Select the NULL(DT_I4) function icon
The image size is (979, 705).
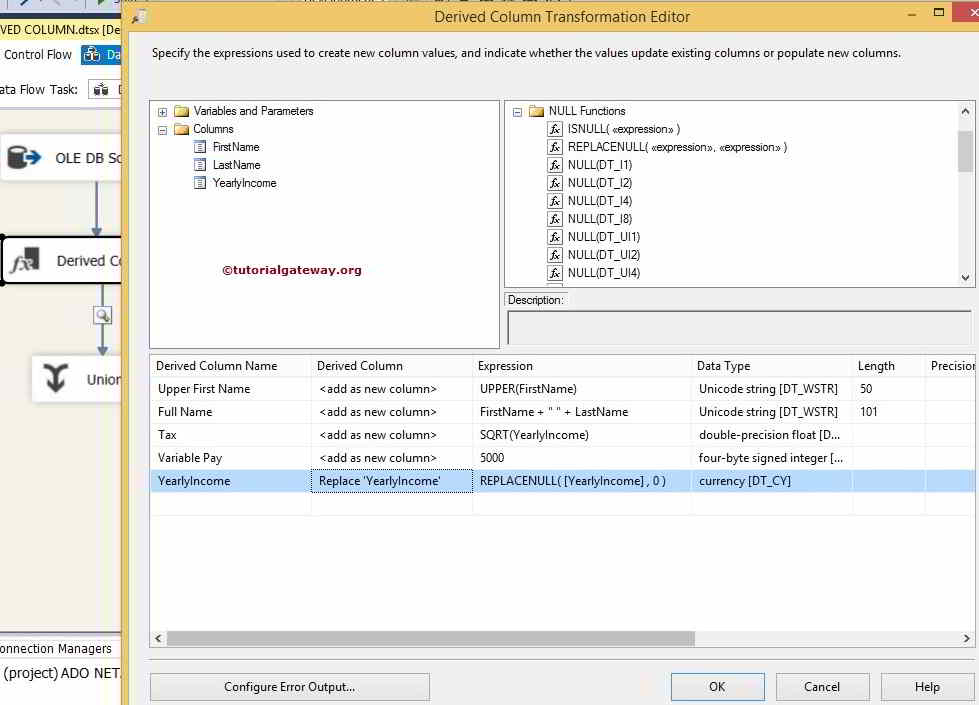[x=554, y=201]
